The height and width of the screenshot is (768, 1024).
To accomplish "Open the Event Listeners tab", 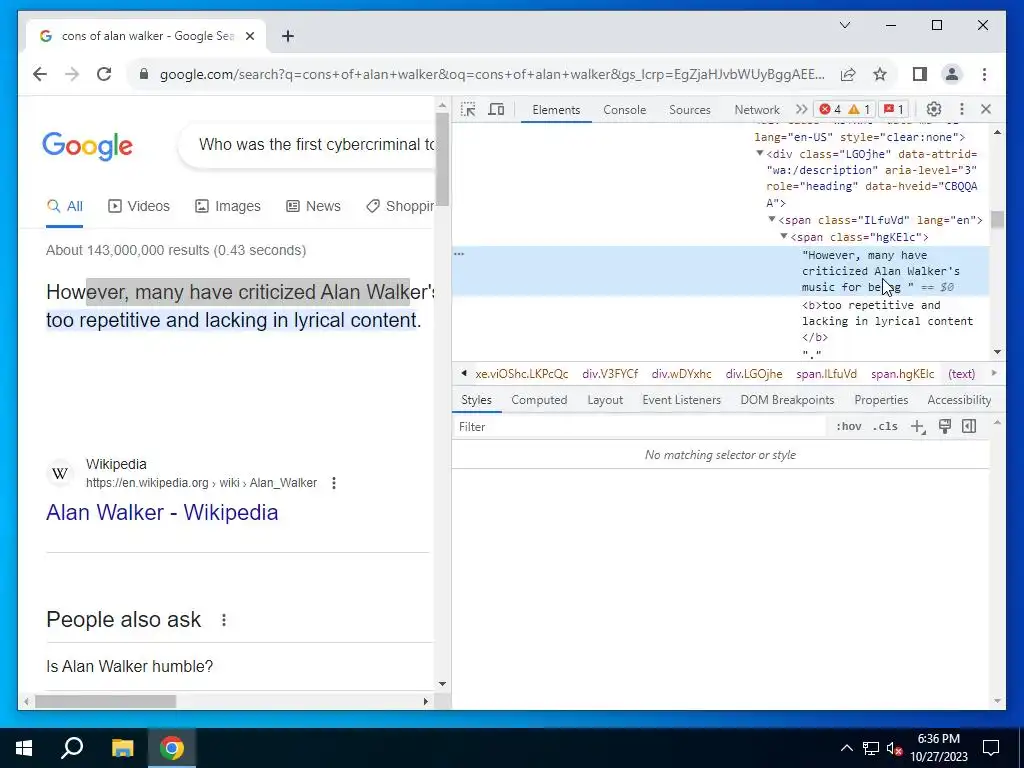I will click(x=681, y=400).
